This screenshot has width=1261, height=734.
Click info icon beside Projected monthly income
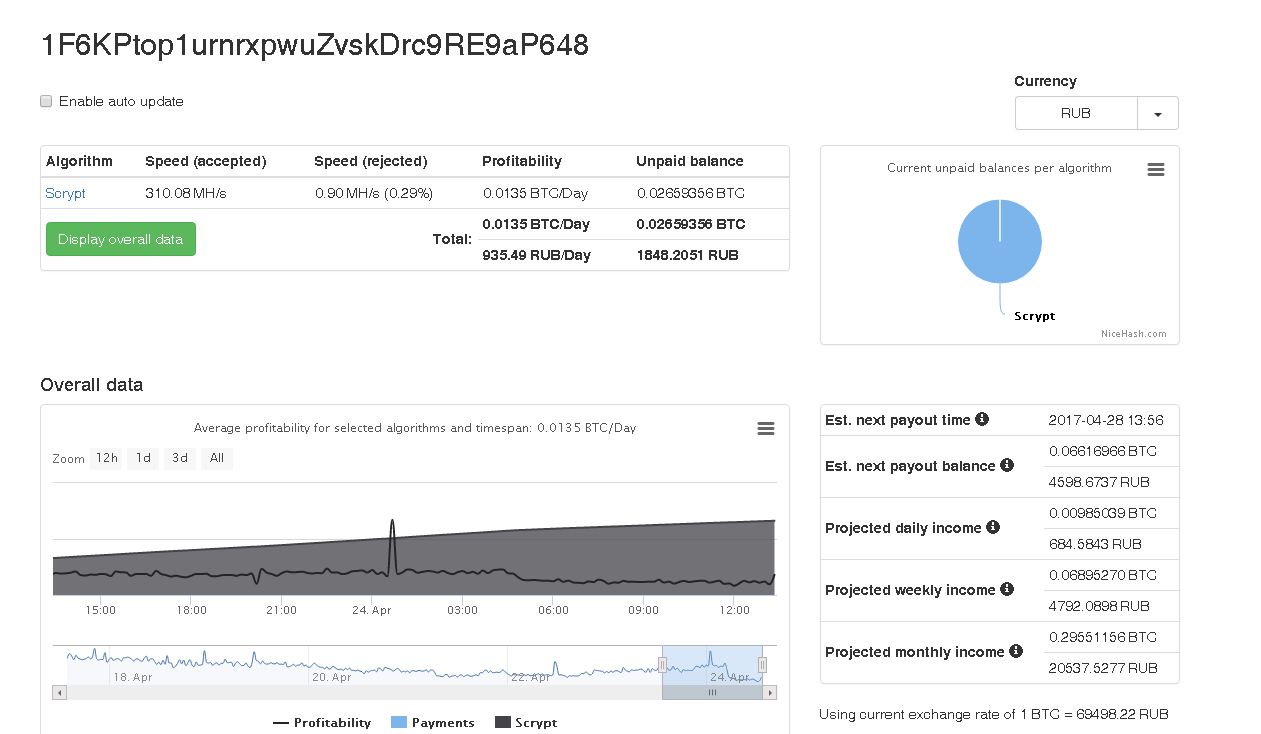(x=1016, y=651)
